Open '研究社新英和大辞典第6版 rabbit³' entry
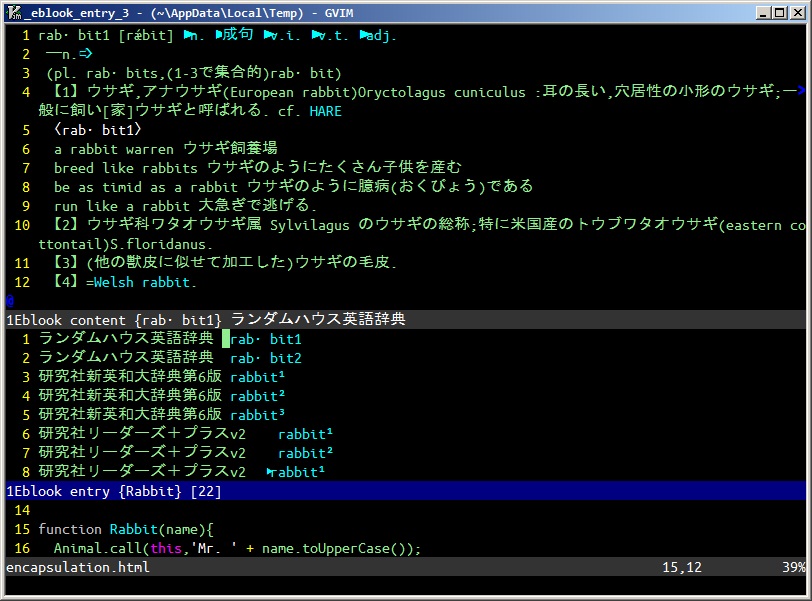This screenshot has width=812, height=601. coord(162,415)
